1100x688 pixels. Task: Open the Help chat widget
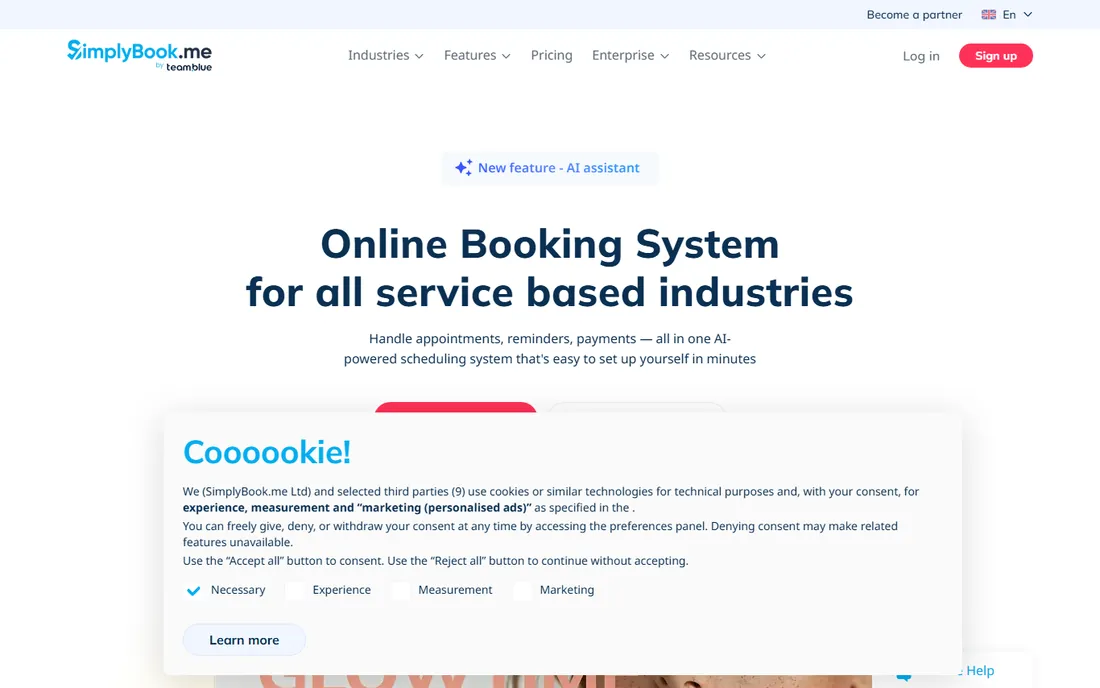pos(961,670)
